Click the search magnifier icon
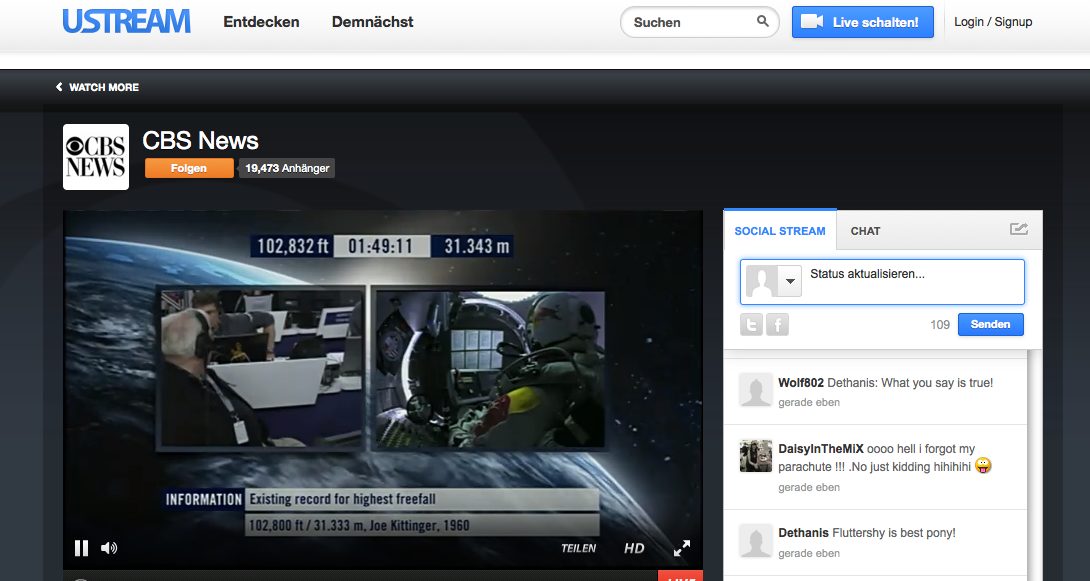Screen dimensions: 1090x581 tap(763, 22)
